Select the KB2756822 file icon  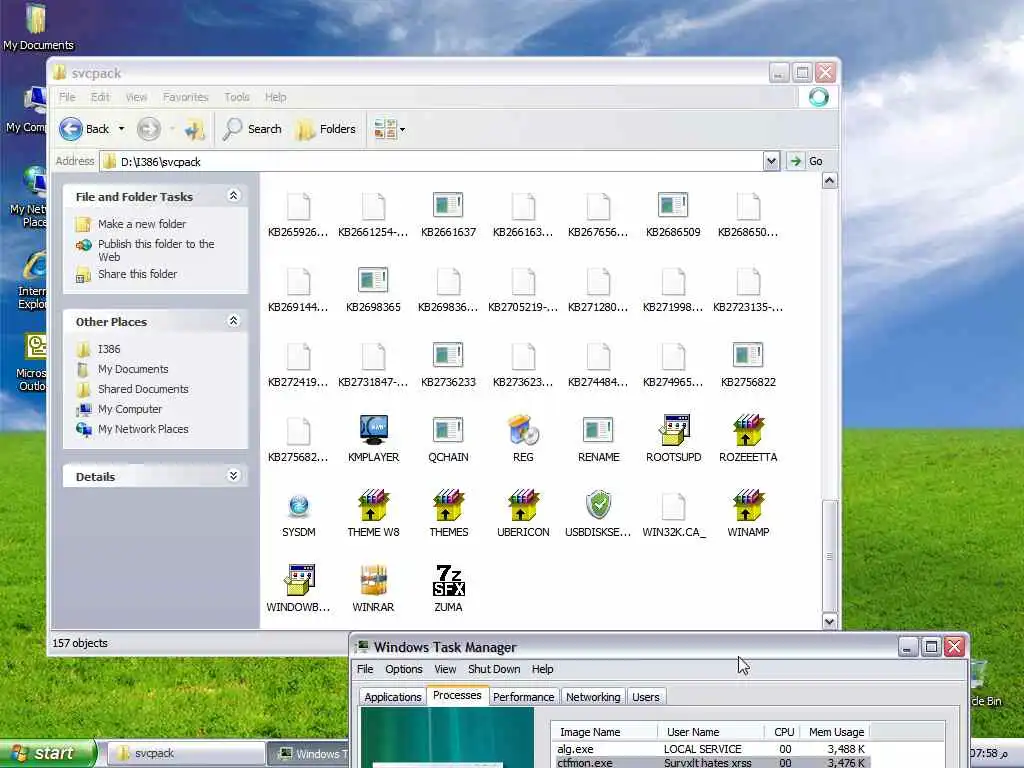pos(748,355)
